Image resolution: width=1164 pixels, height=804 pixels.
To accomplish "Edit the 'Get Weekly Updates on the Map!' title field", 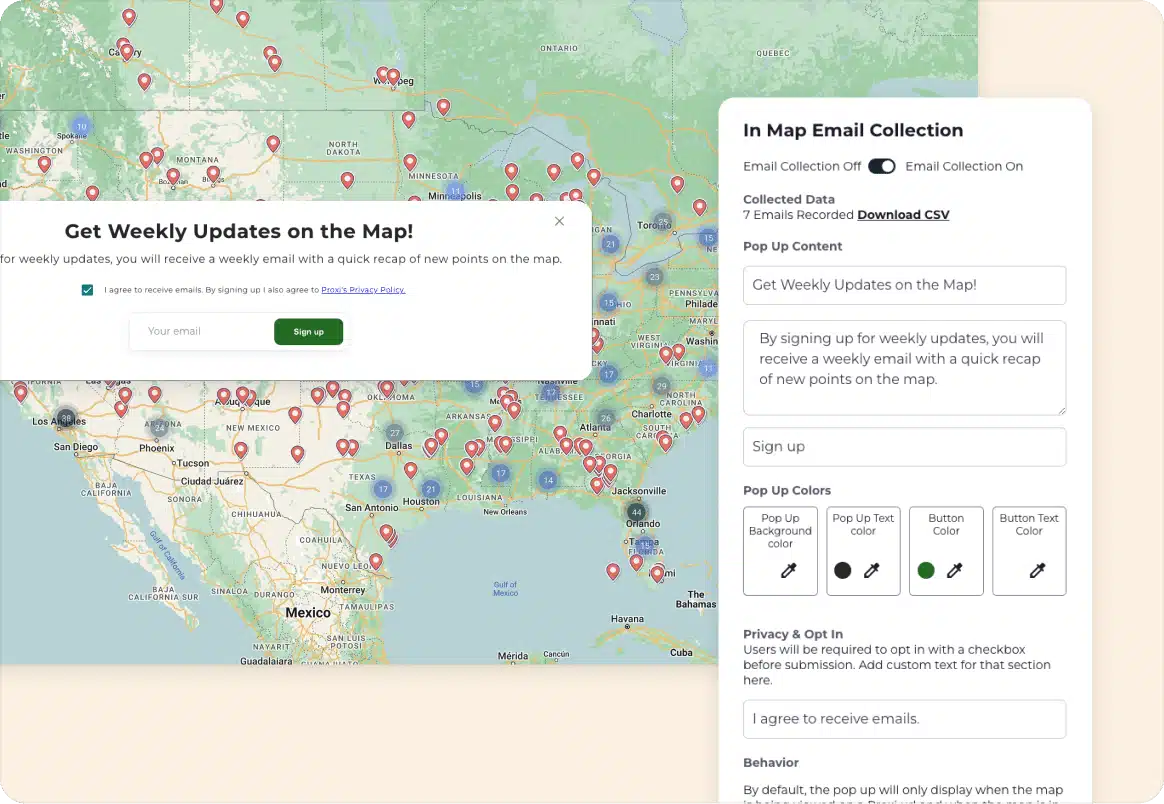I will pyautogui.click(x=904, y=285).
